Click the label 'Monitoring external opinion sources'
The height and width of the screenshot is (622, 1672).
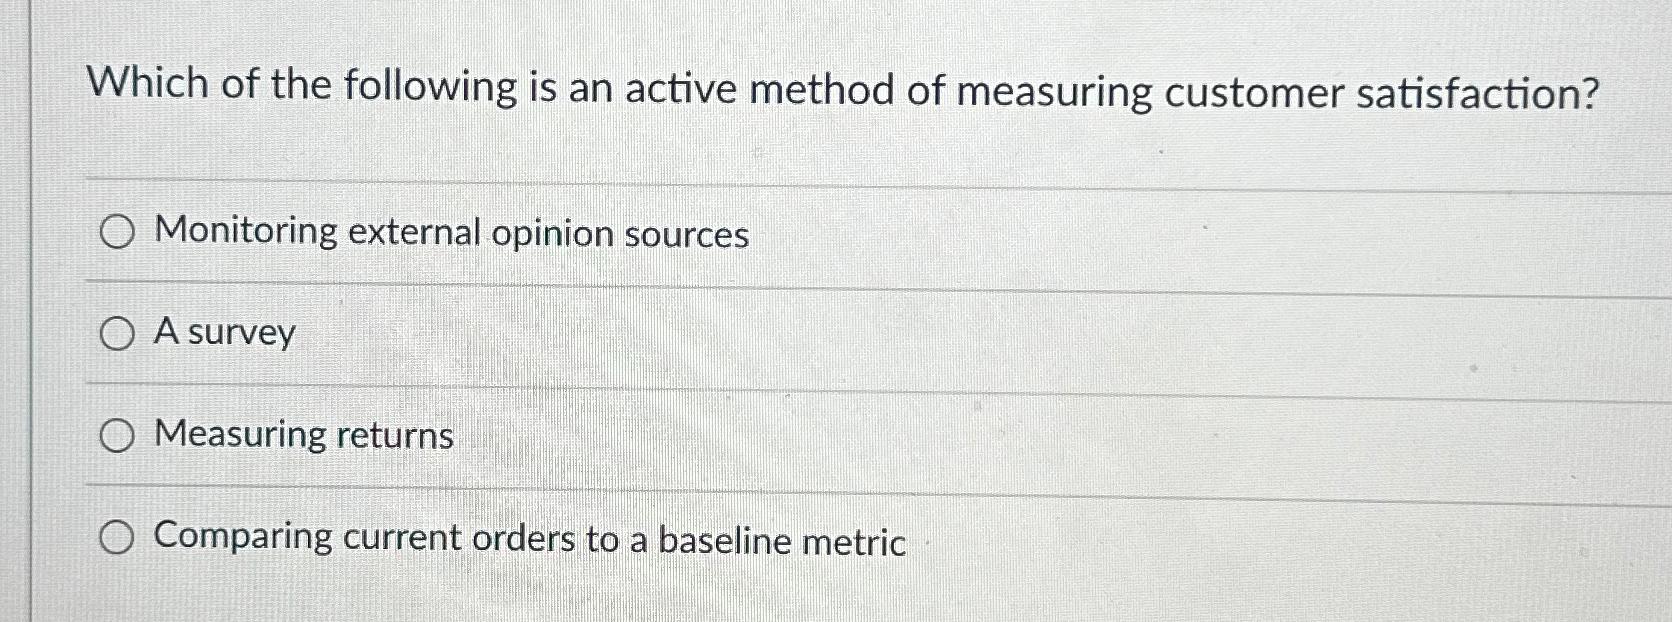point(448,233)
